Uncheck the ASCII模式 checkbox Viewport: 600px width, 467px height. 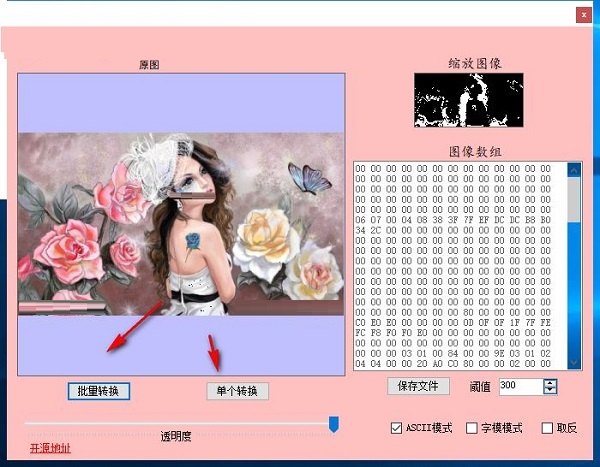click(396, 428)
